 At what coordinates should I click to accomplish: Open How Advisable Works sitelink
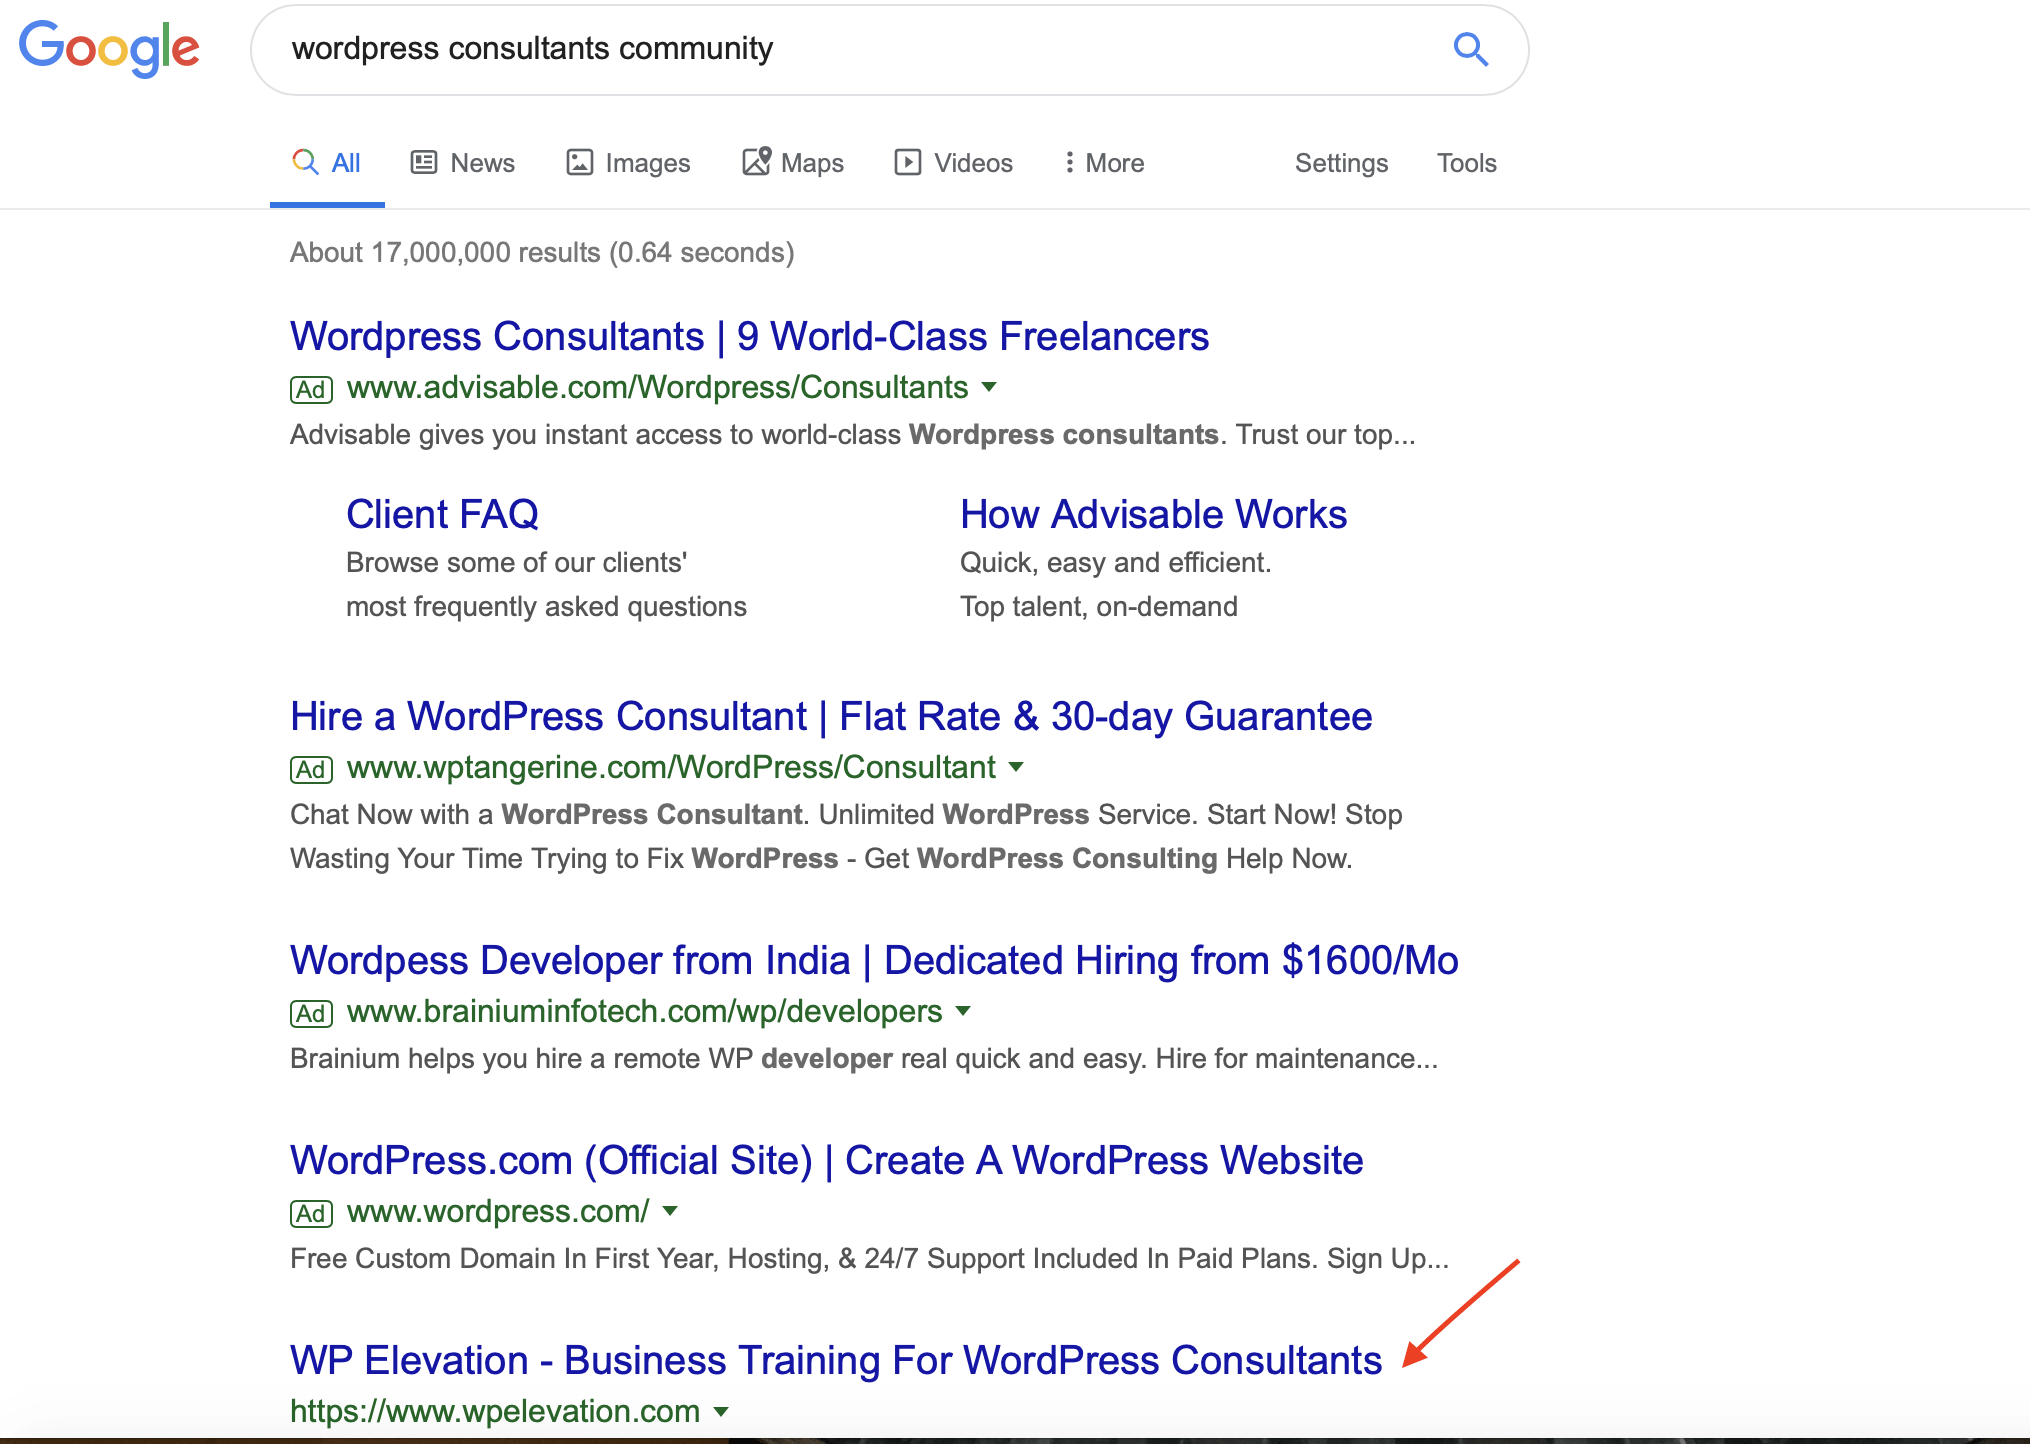coord(1153,514)
